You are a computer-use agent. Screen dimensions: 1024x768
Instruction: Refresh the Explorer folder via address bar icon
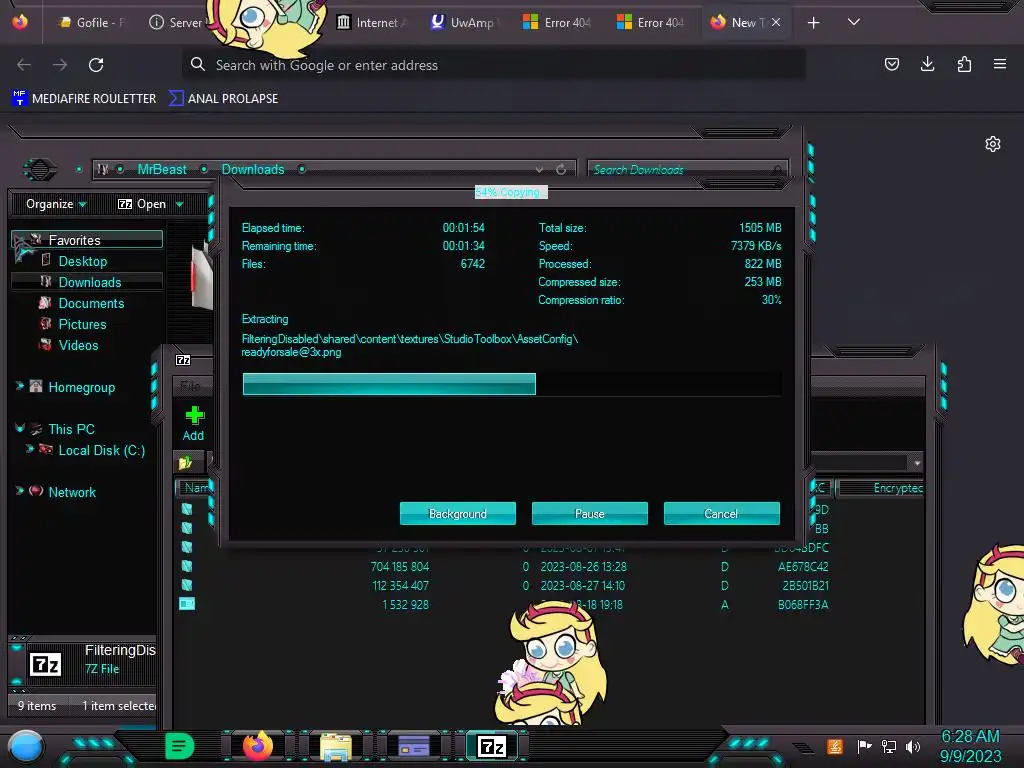point(561,170)
